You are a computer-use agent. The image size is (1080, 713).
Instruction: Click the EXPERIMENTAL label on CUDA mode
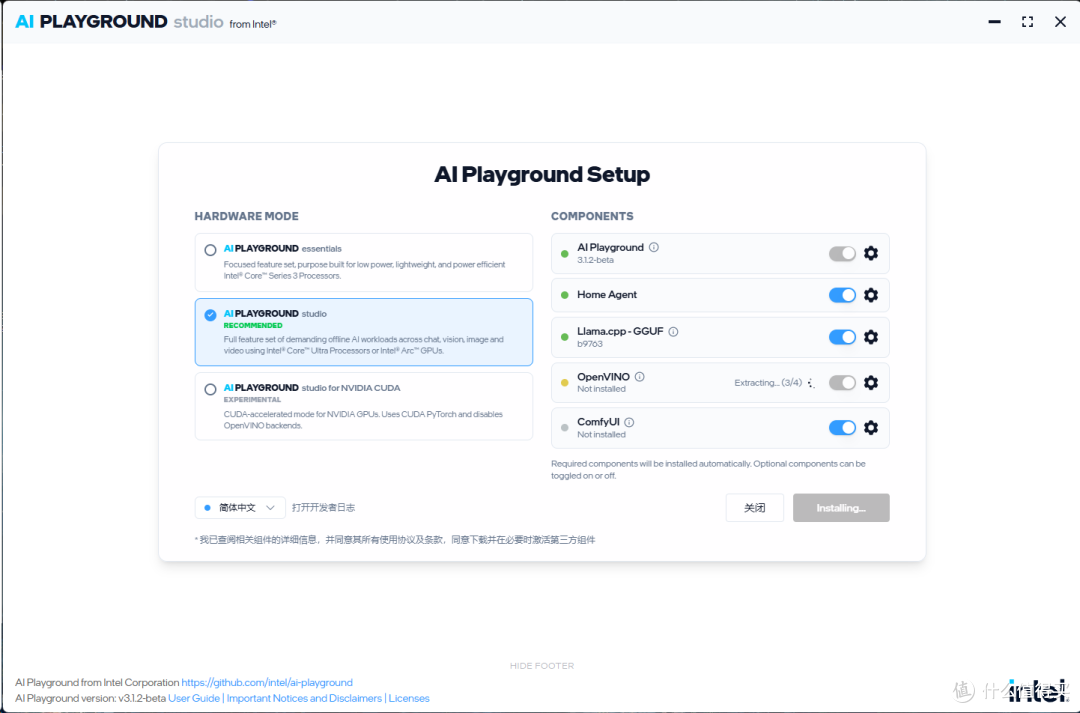pyautogui.click(x=252, y=400)
